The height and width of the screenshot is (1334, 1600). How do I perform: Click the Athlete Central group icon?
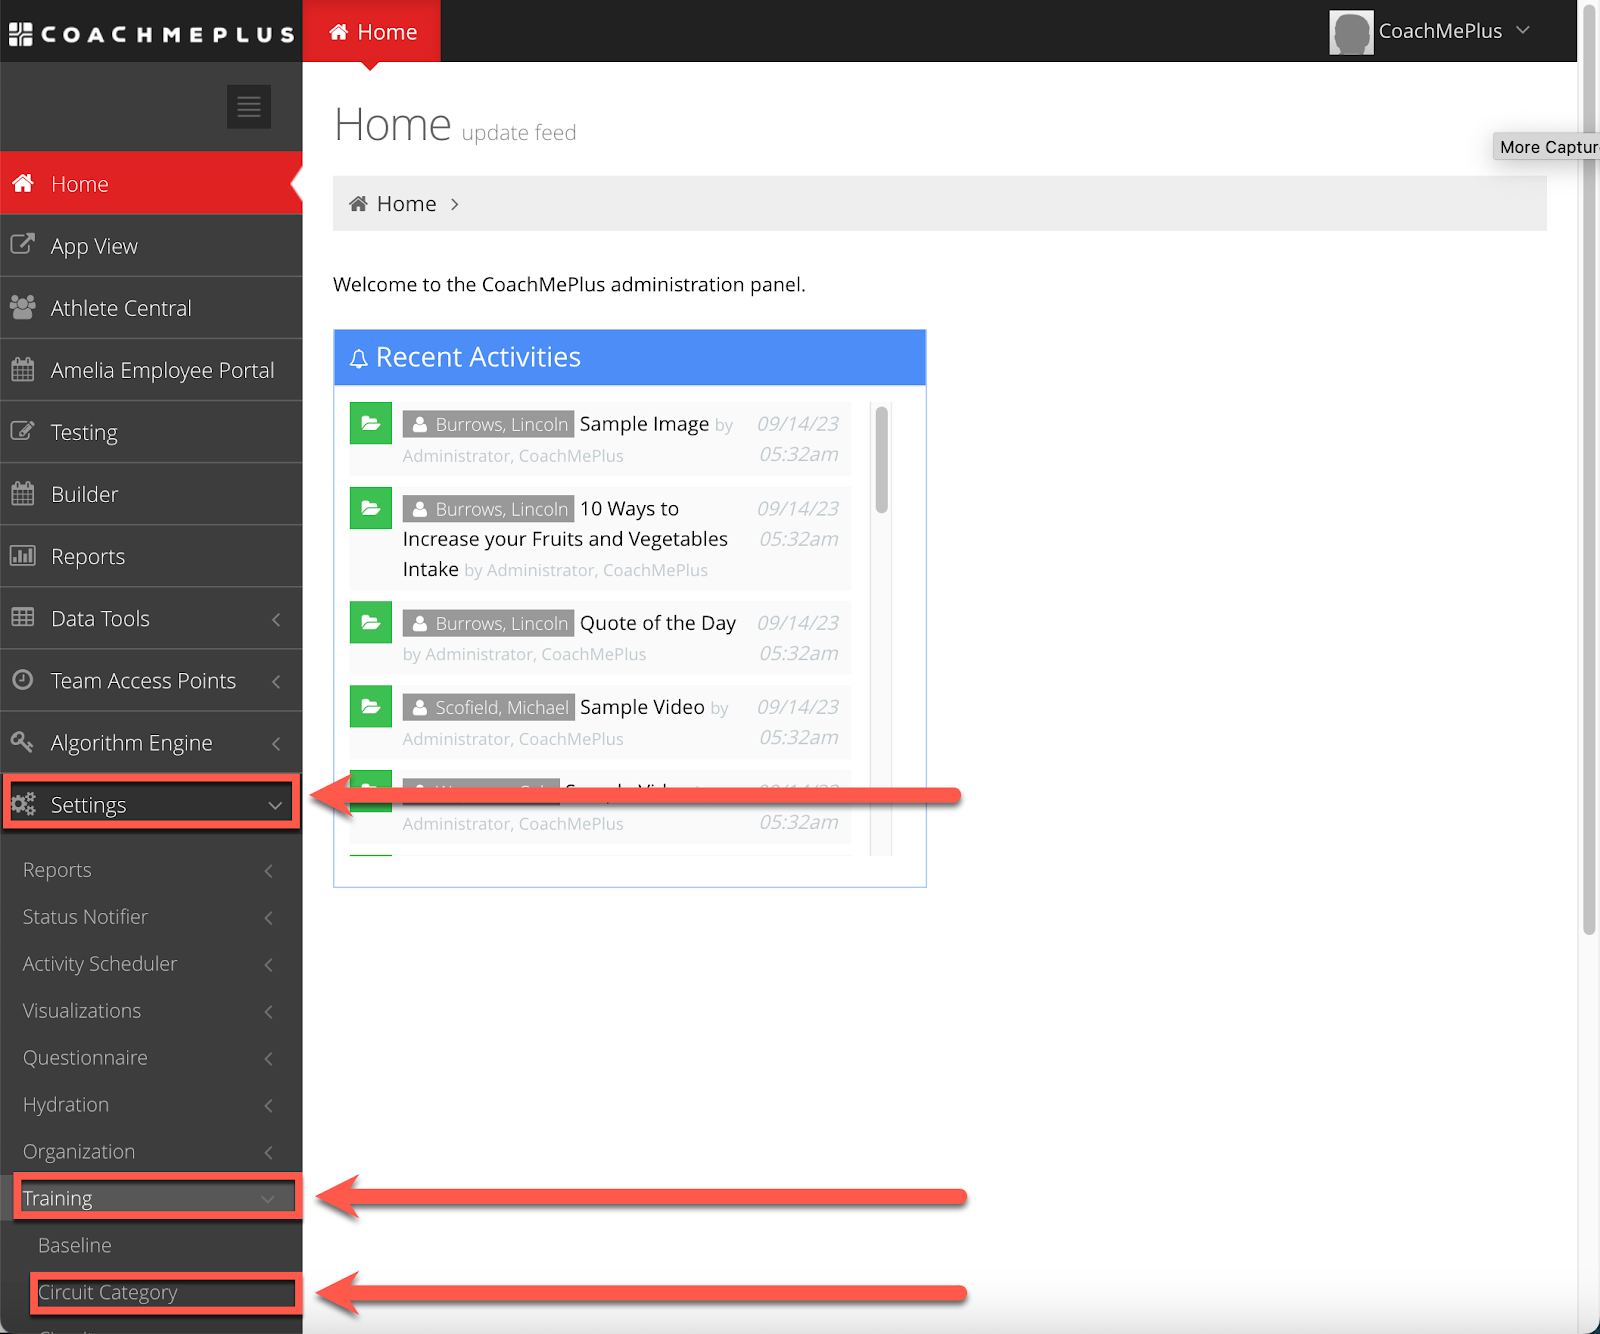23,307
